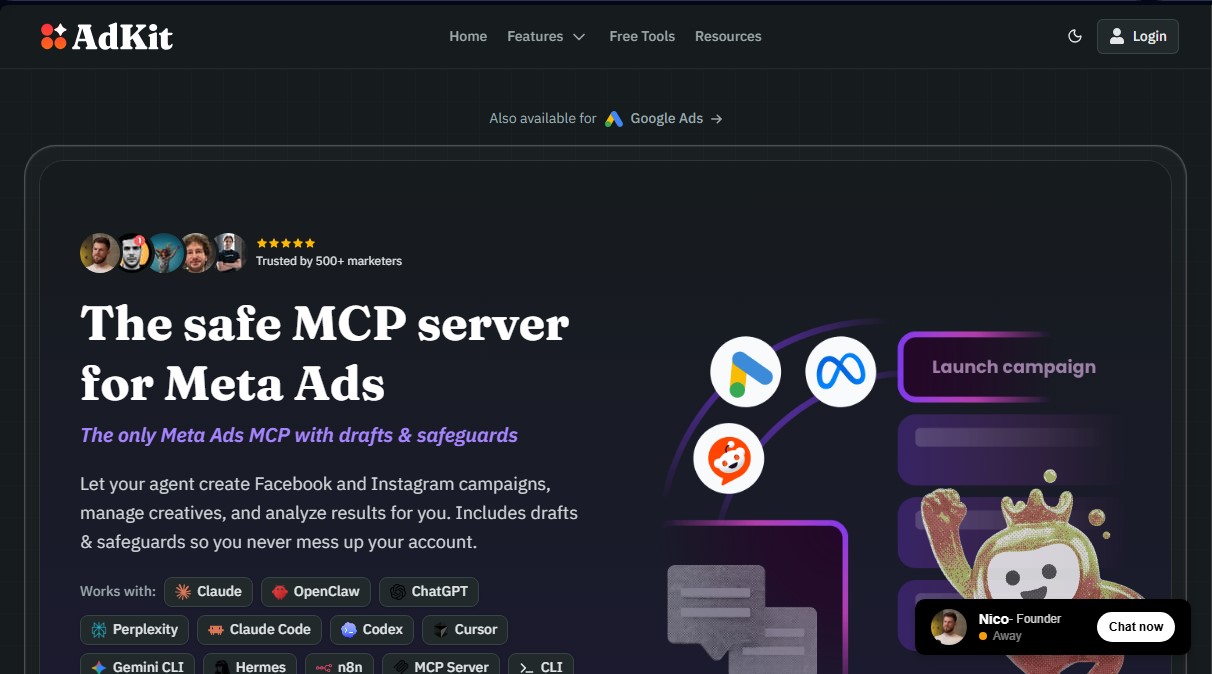Click the arrow next to Google Ads
This screenshot has width=1212, height=674.
716,118
